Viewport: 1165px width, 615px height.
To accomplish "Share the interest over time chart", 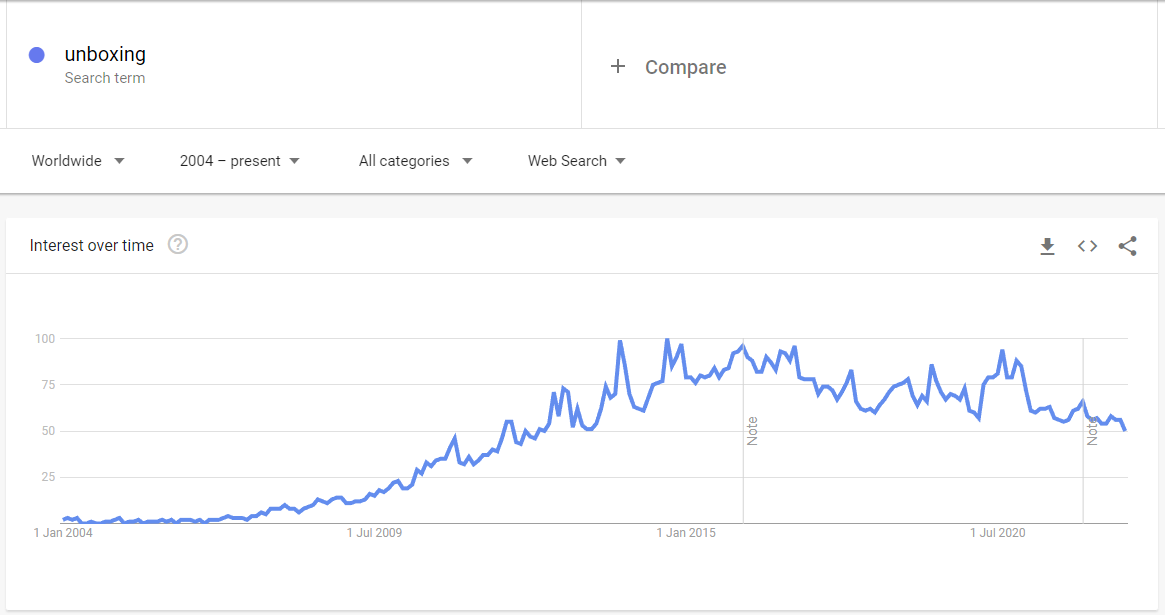I will 1128,245.
